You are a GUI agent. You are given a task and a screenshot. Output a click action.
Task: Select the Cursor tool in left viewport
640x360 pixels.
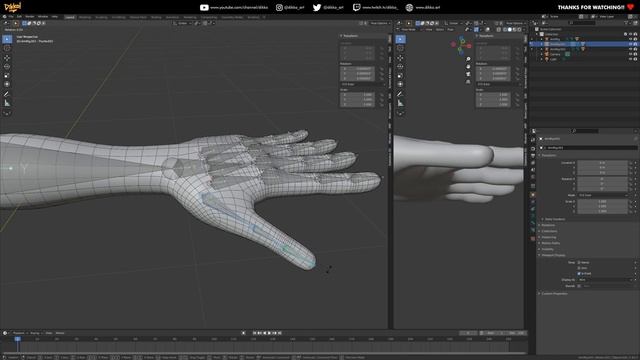(7, 48)
